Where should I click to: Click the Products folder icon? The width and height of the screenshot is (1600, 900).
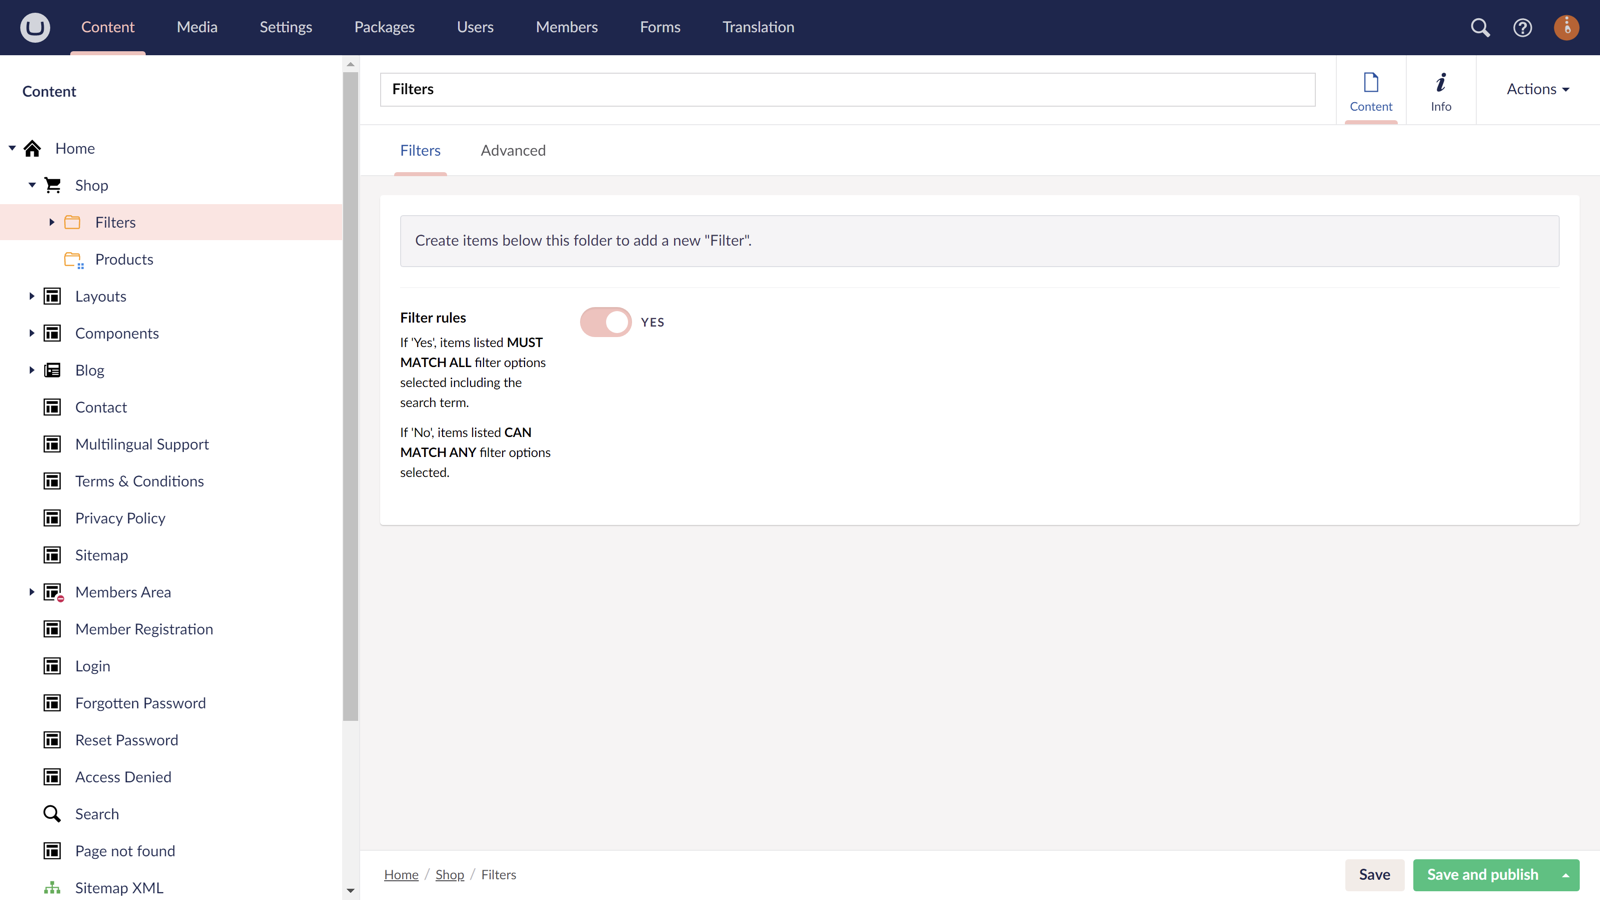click(x=73, y=260)
